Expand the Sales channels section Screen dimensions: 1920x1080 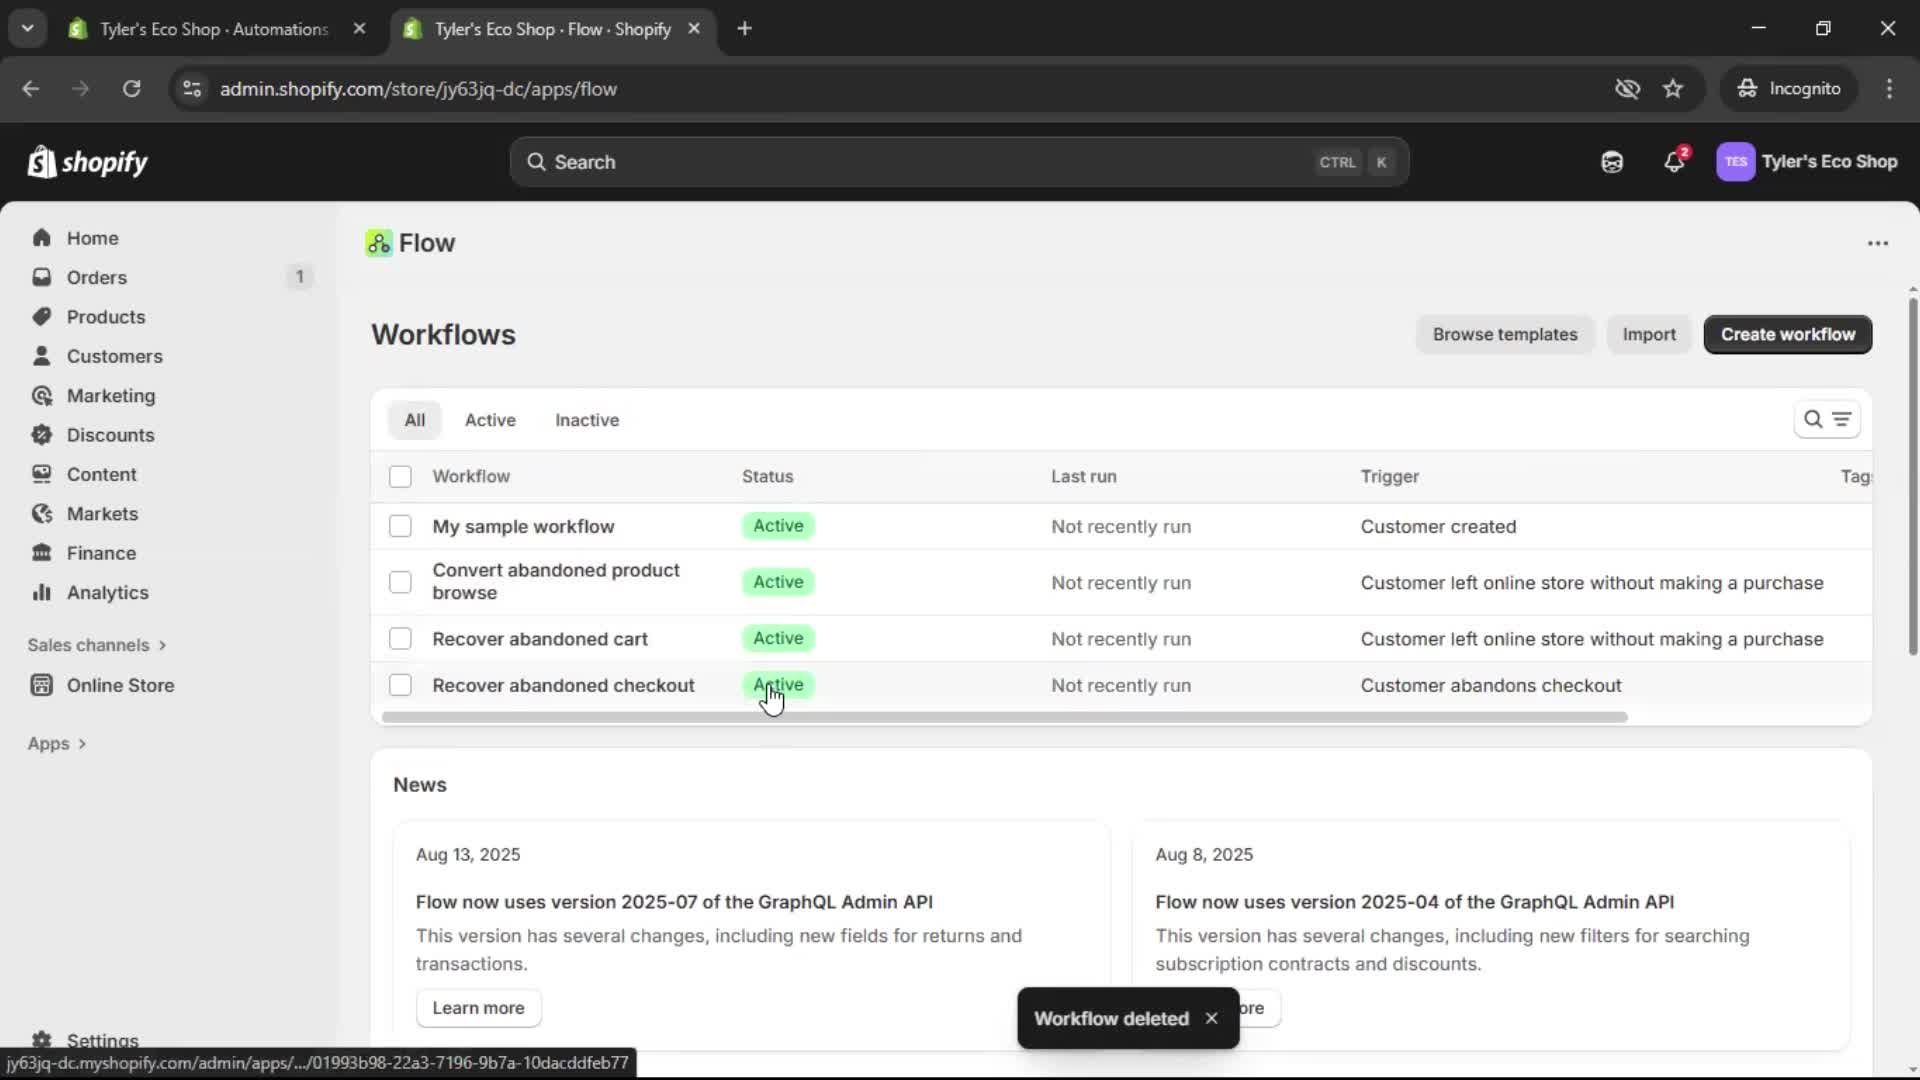[97, 645]
